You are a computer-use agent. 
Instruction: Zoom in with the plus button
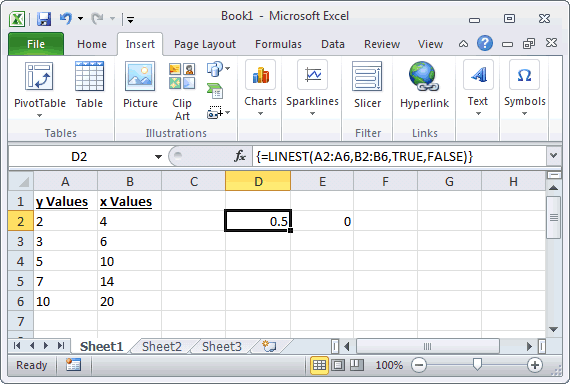(535, 365)
